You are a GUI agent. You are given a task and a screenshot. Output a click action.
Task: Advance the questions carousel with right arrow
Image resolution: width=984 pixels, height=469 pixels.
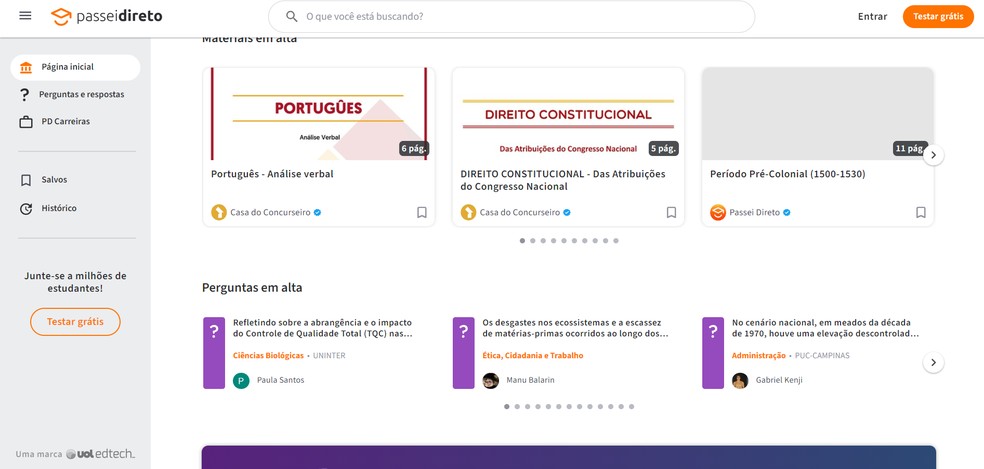coord(933,362)
